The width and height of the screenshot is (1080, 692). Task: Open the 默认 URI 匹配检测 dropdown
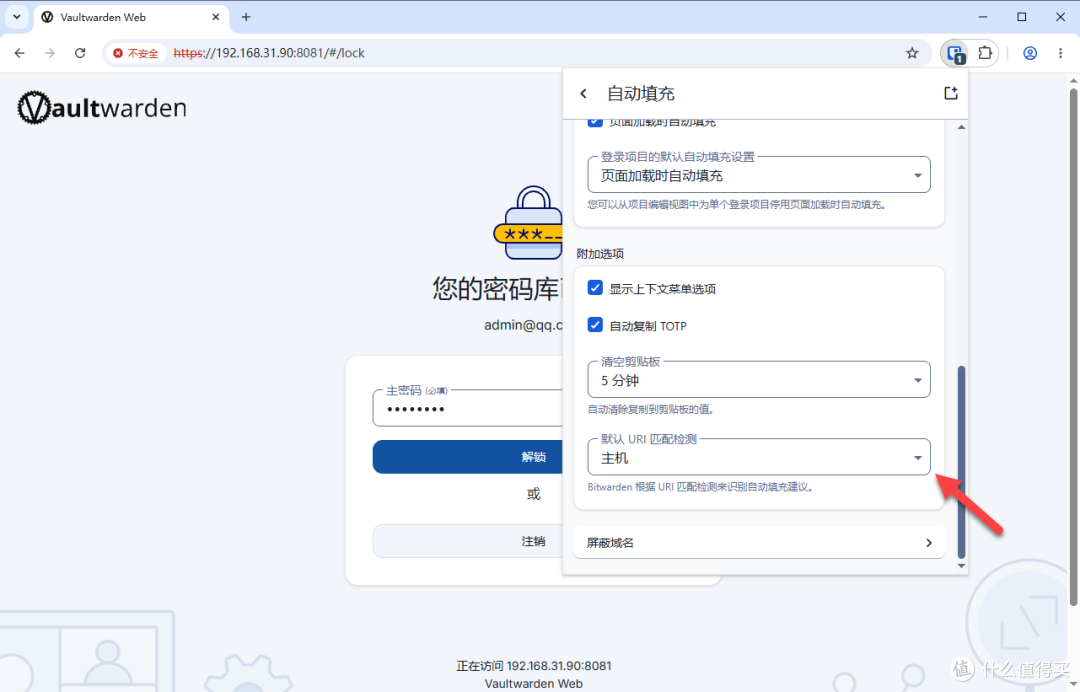[x=759, y=457]
